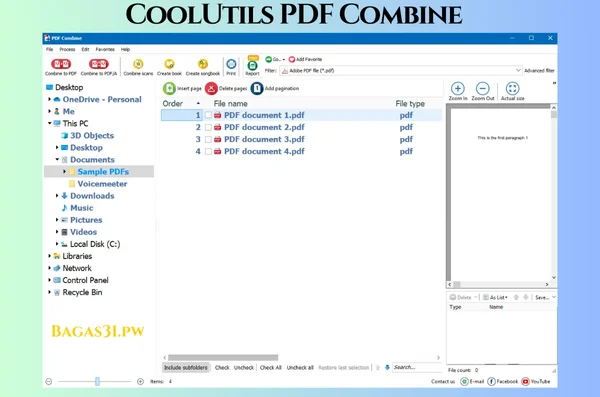The image size is (600, 397).
Task: Check the box for PDF document 2.pdf
Action: [208, 127]
